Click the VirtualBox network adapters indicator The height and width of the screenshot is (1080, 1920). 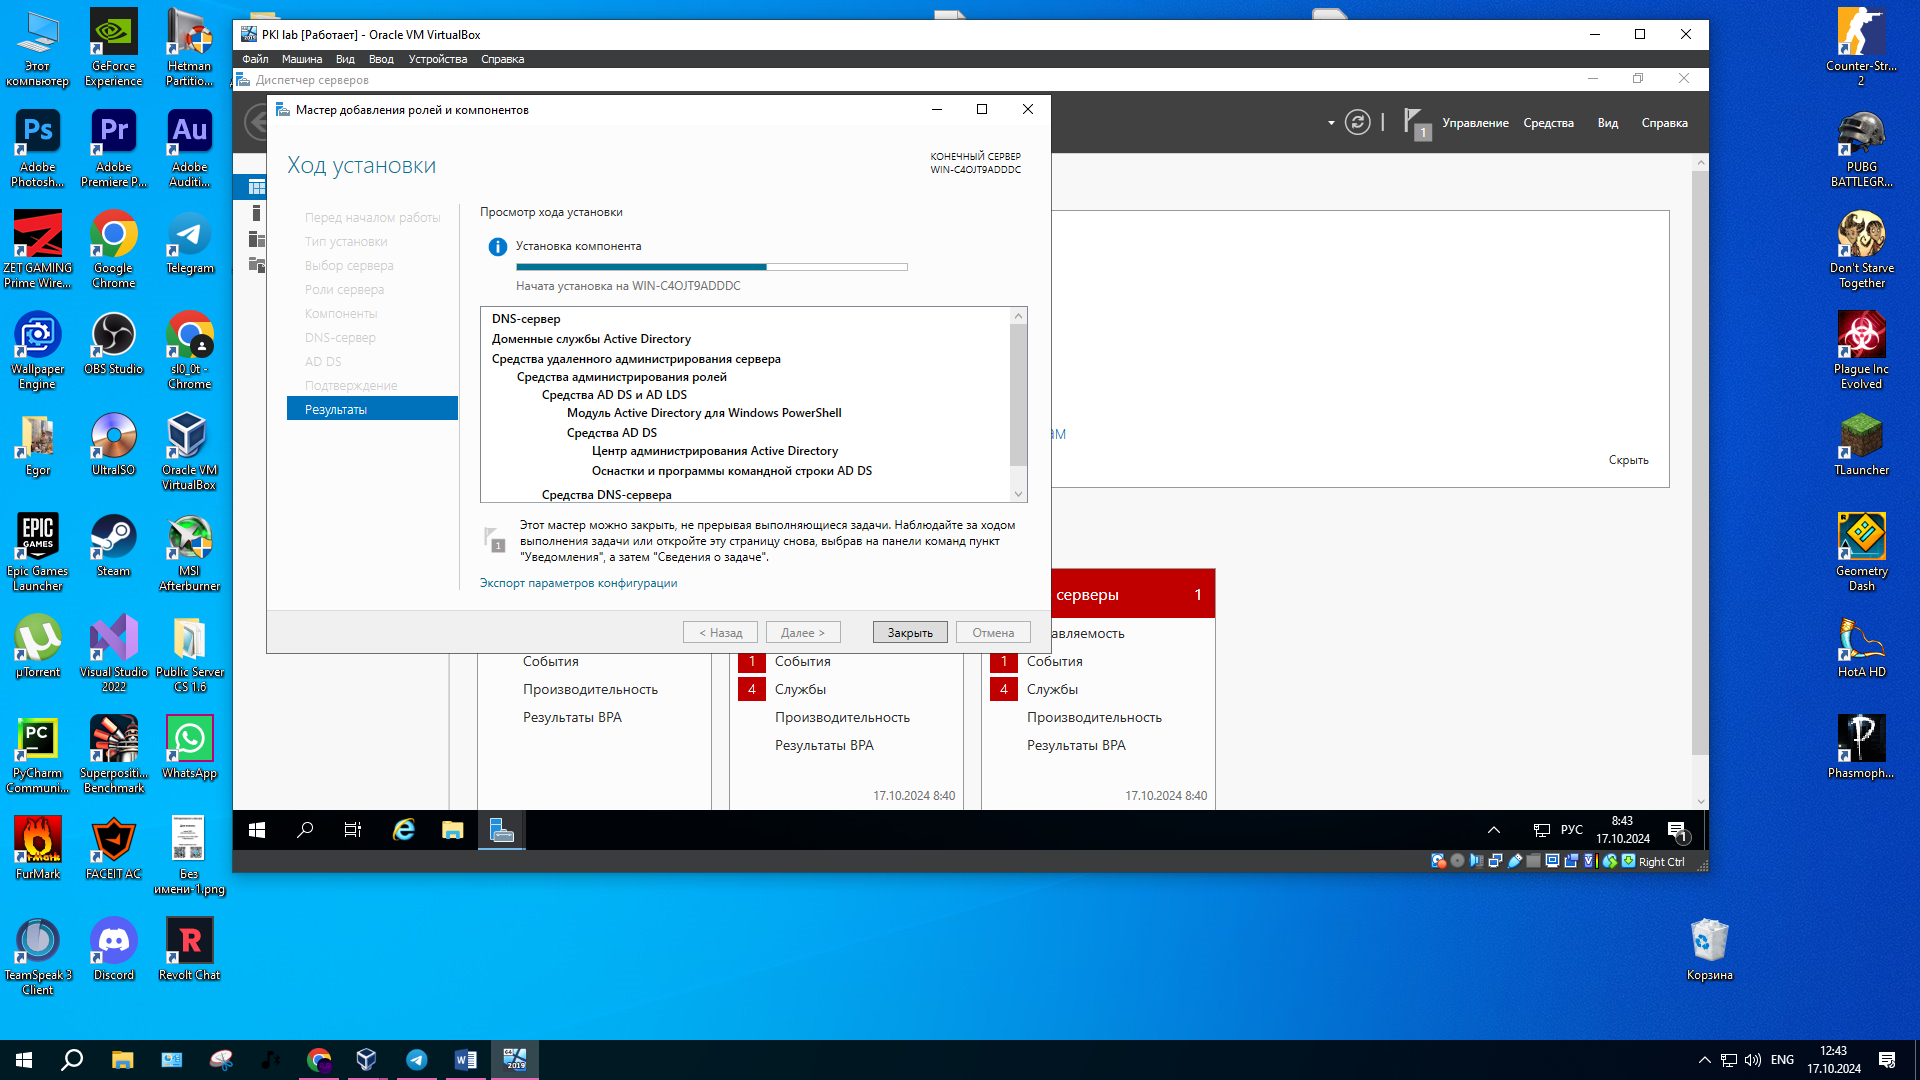tap(1495, 861)
